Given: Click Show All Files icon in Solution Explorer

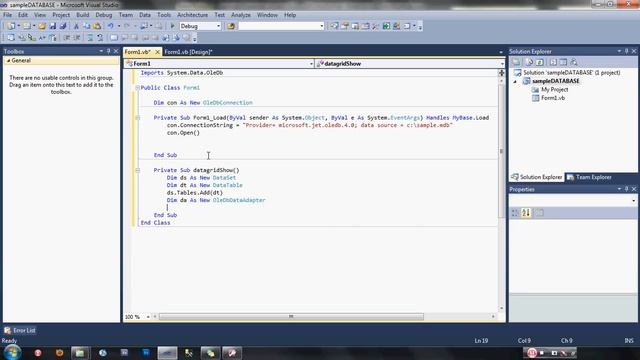Looking at the screenshot, I should tap(530, 62).
